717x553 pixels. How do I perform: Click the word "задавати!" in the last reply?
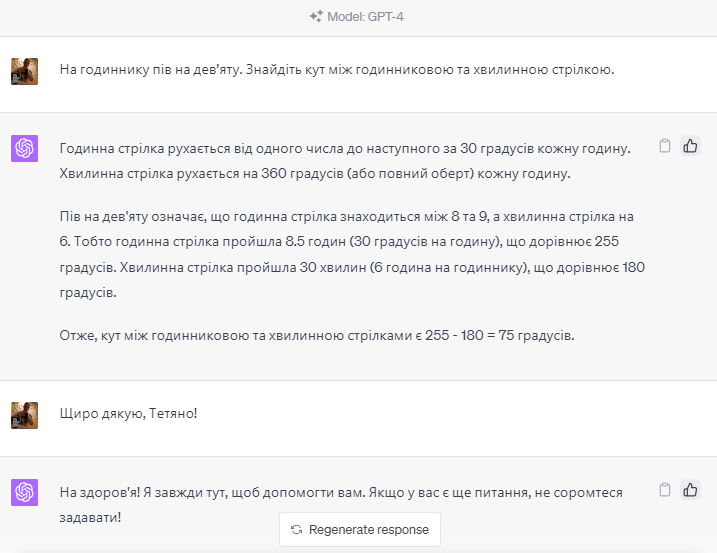90,518
